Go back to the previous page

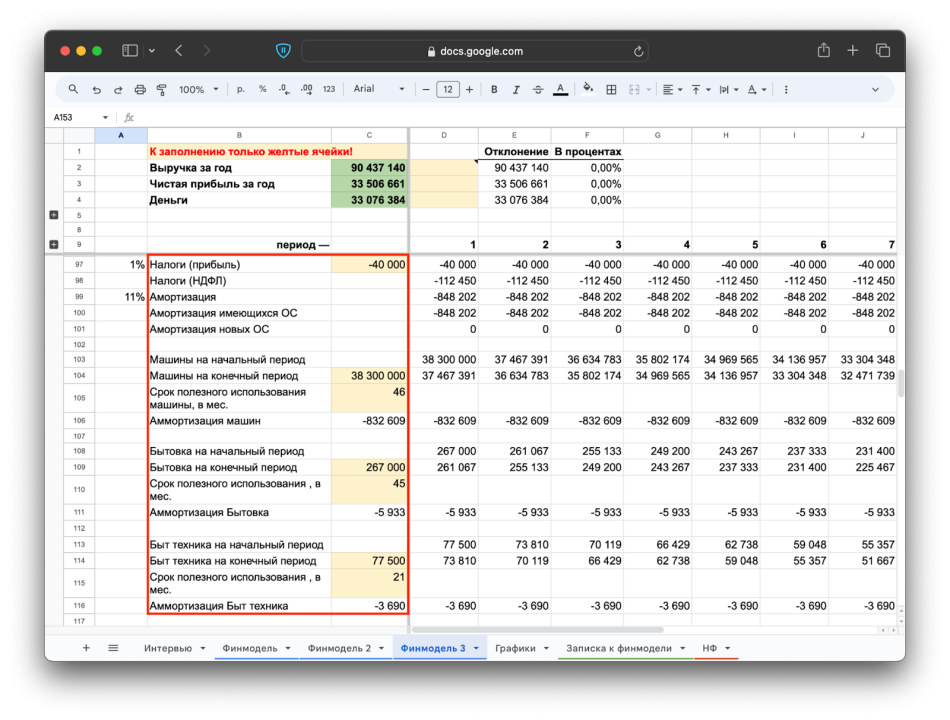(179, 51)
